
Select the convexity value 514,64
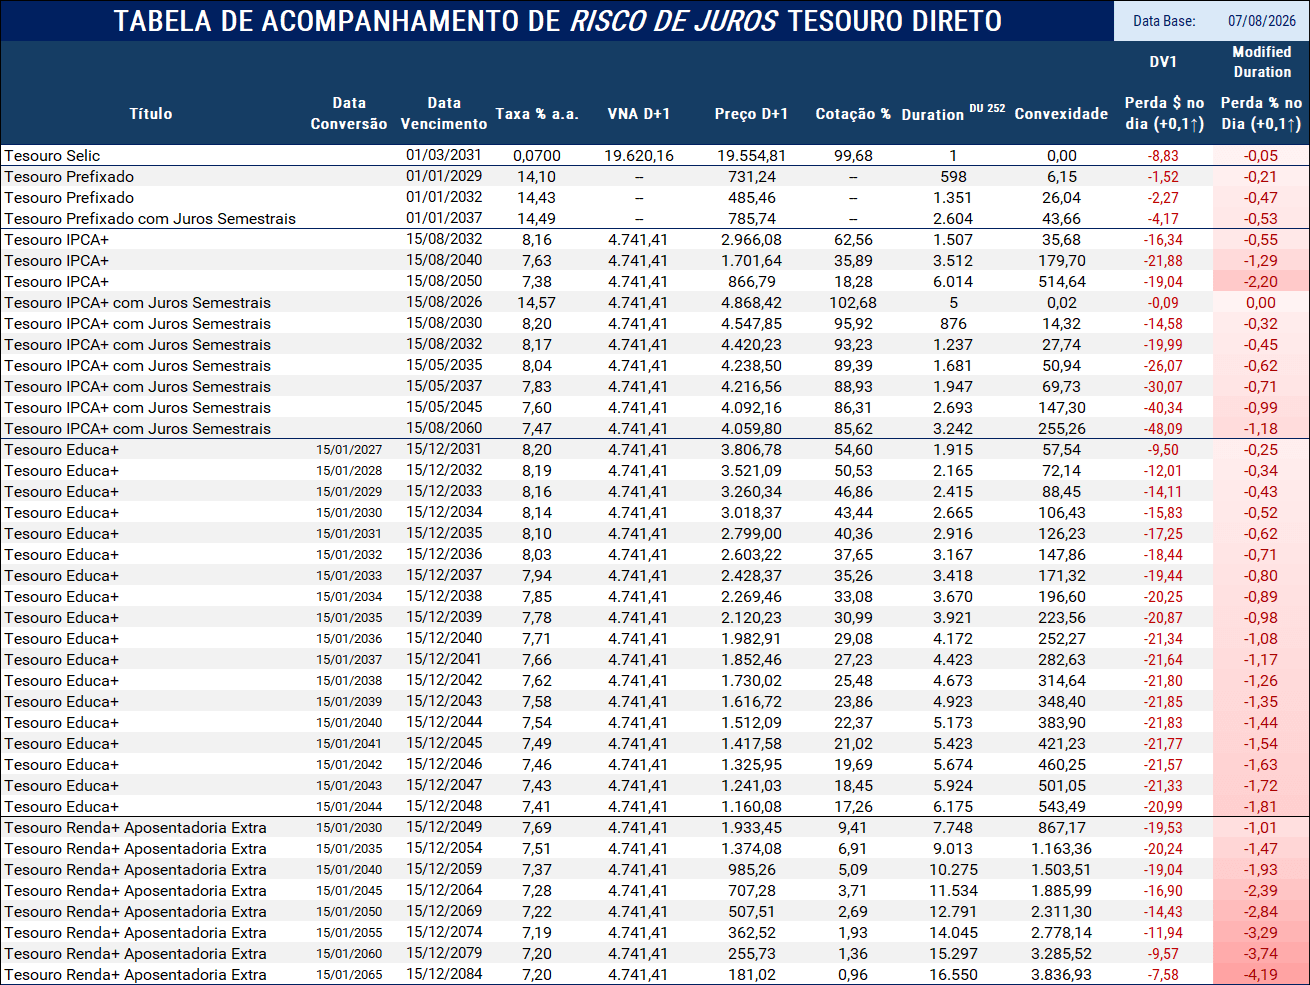click(1062, 282)
